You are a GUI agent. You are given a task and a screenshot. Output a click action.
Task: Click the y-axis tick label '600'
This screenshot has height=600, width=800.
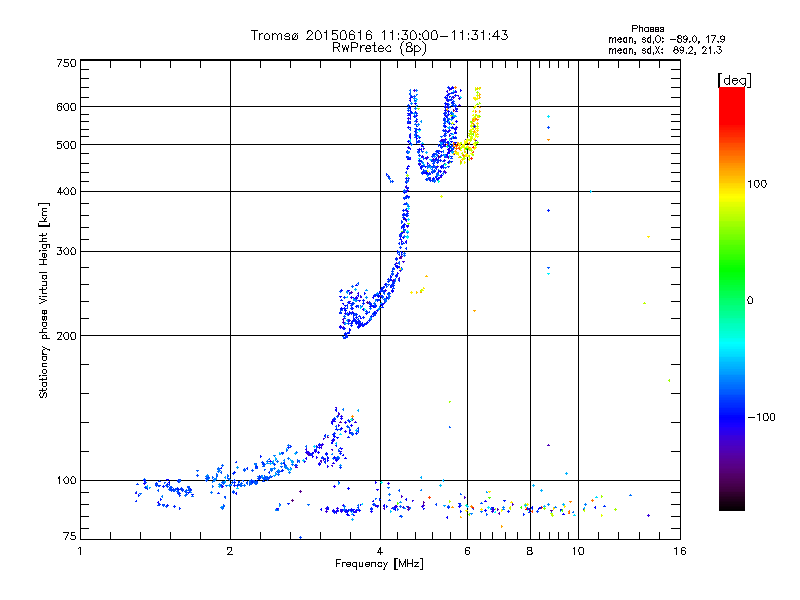66,107
